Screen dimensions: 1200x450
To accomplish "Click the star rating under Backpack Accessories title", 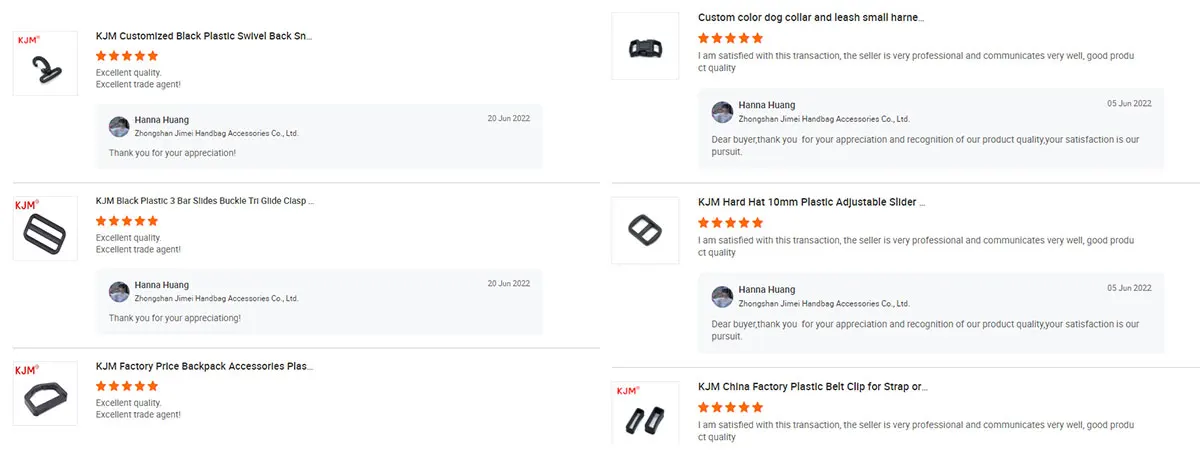I will [x=127, y=386].
